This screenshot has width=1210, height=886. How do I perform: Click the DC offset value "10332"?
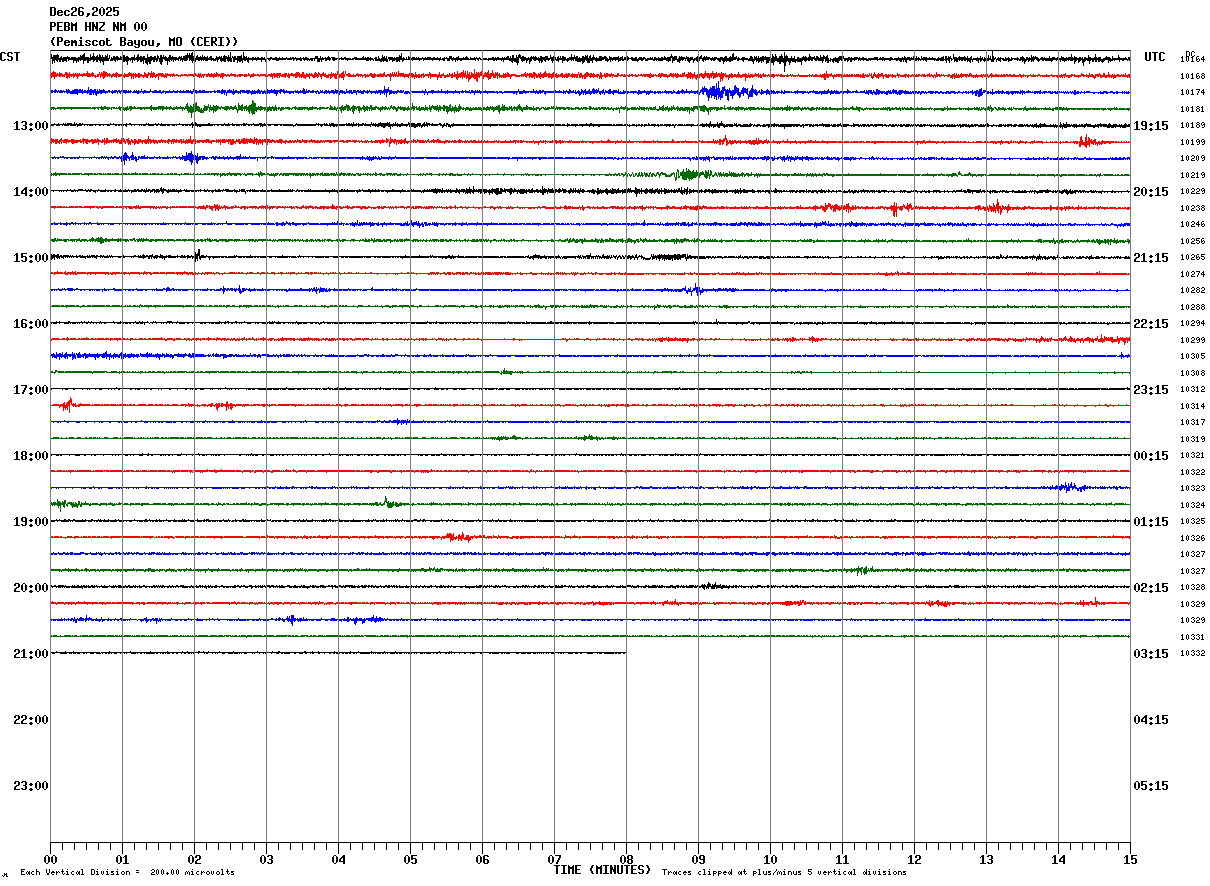pos(1193,654)
